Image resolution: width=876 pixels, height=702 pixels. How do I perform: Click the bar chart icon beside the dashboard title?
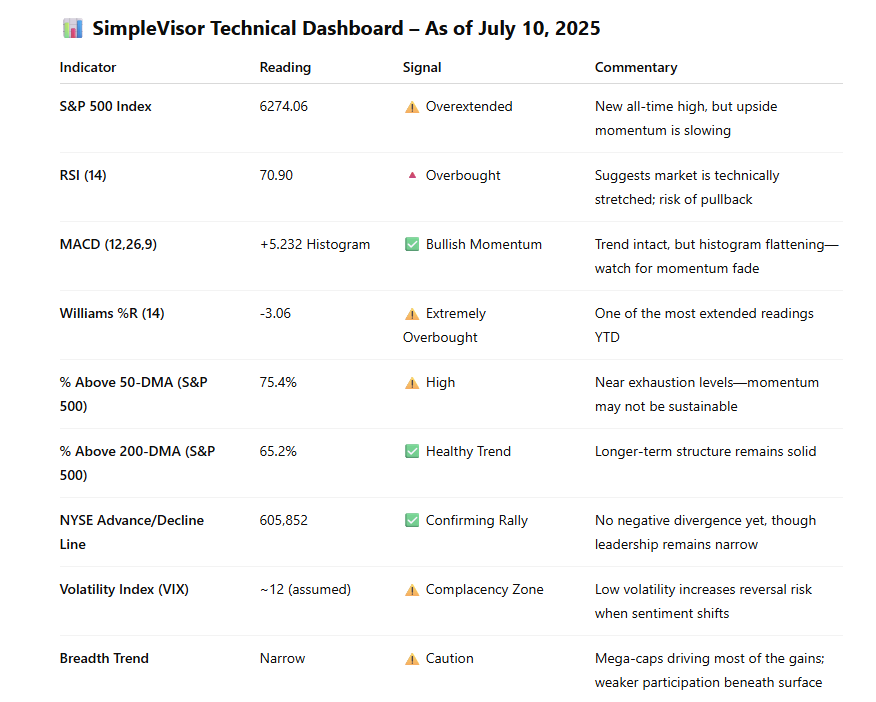72,28
